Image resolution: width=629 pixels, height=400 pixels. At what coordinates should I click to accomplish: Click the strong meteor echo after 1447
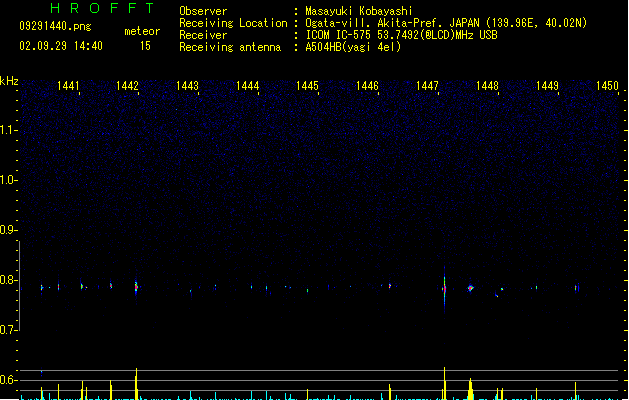tap(444, 289)
